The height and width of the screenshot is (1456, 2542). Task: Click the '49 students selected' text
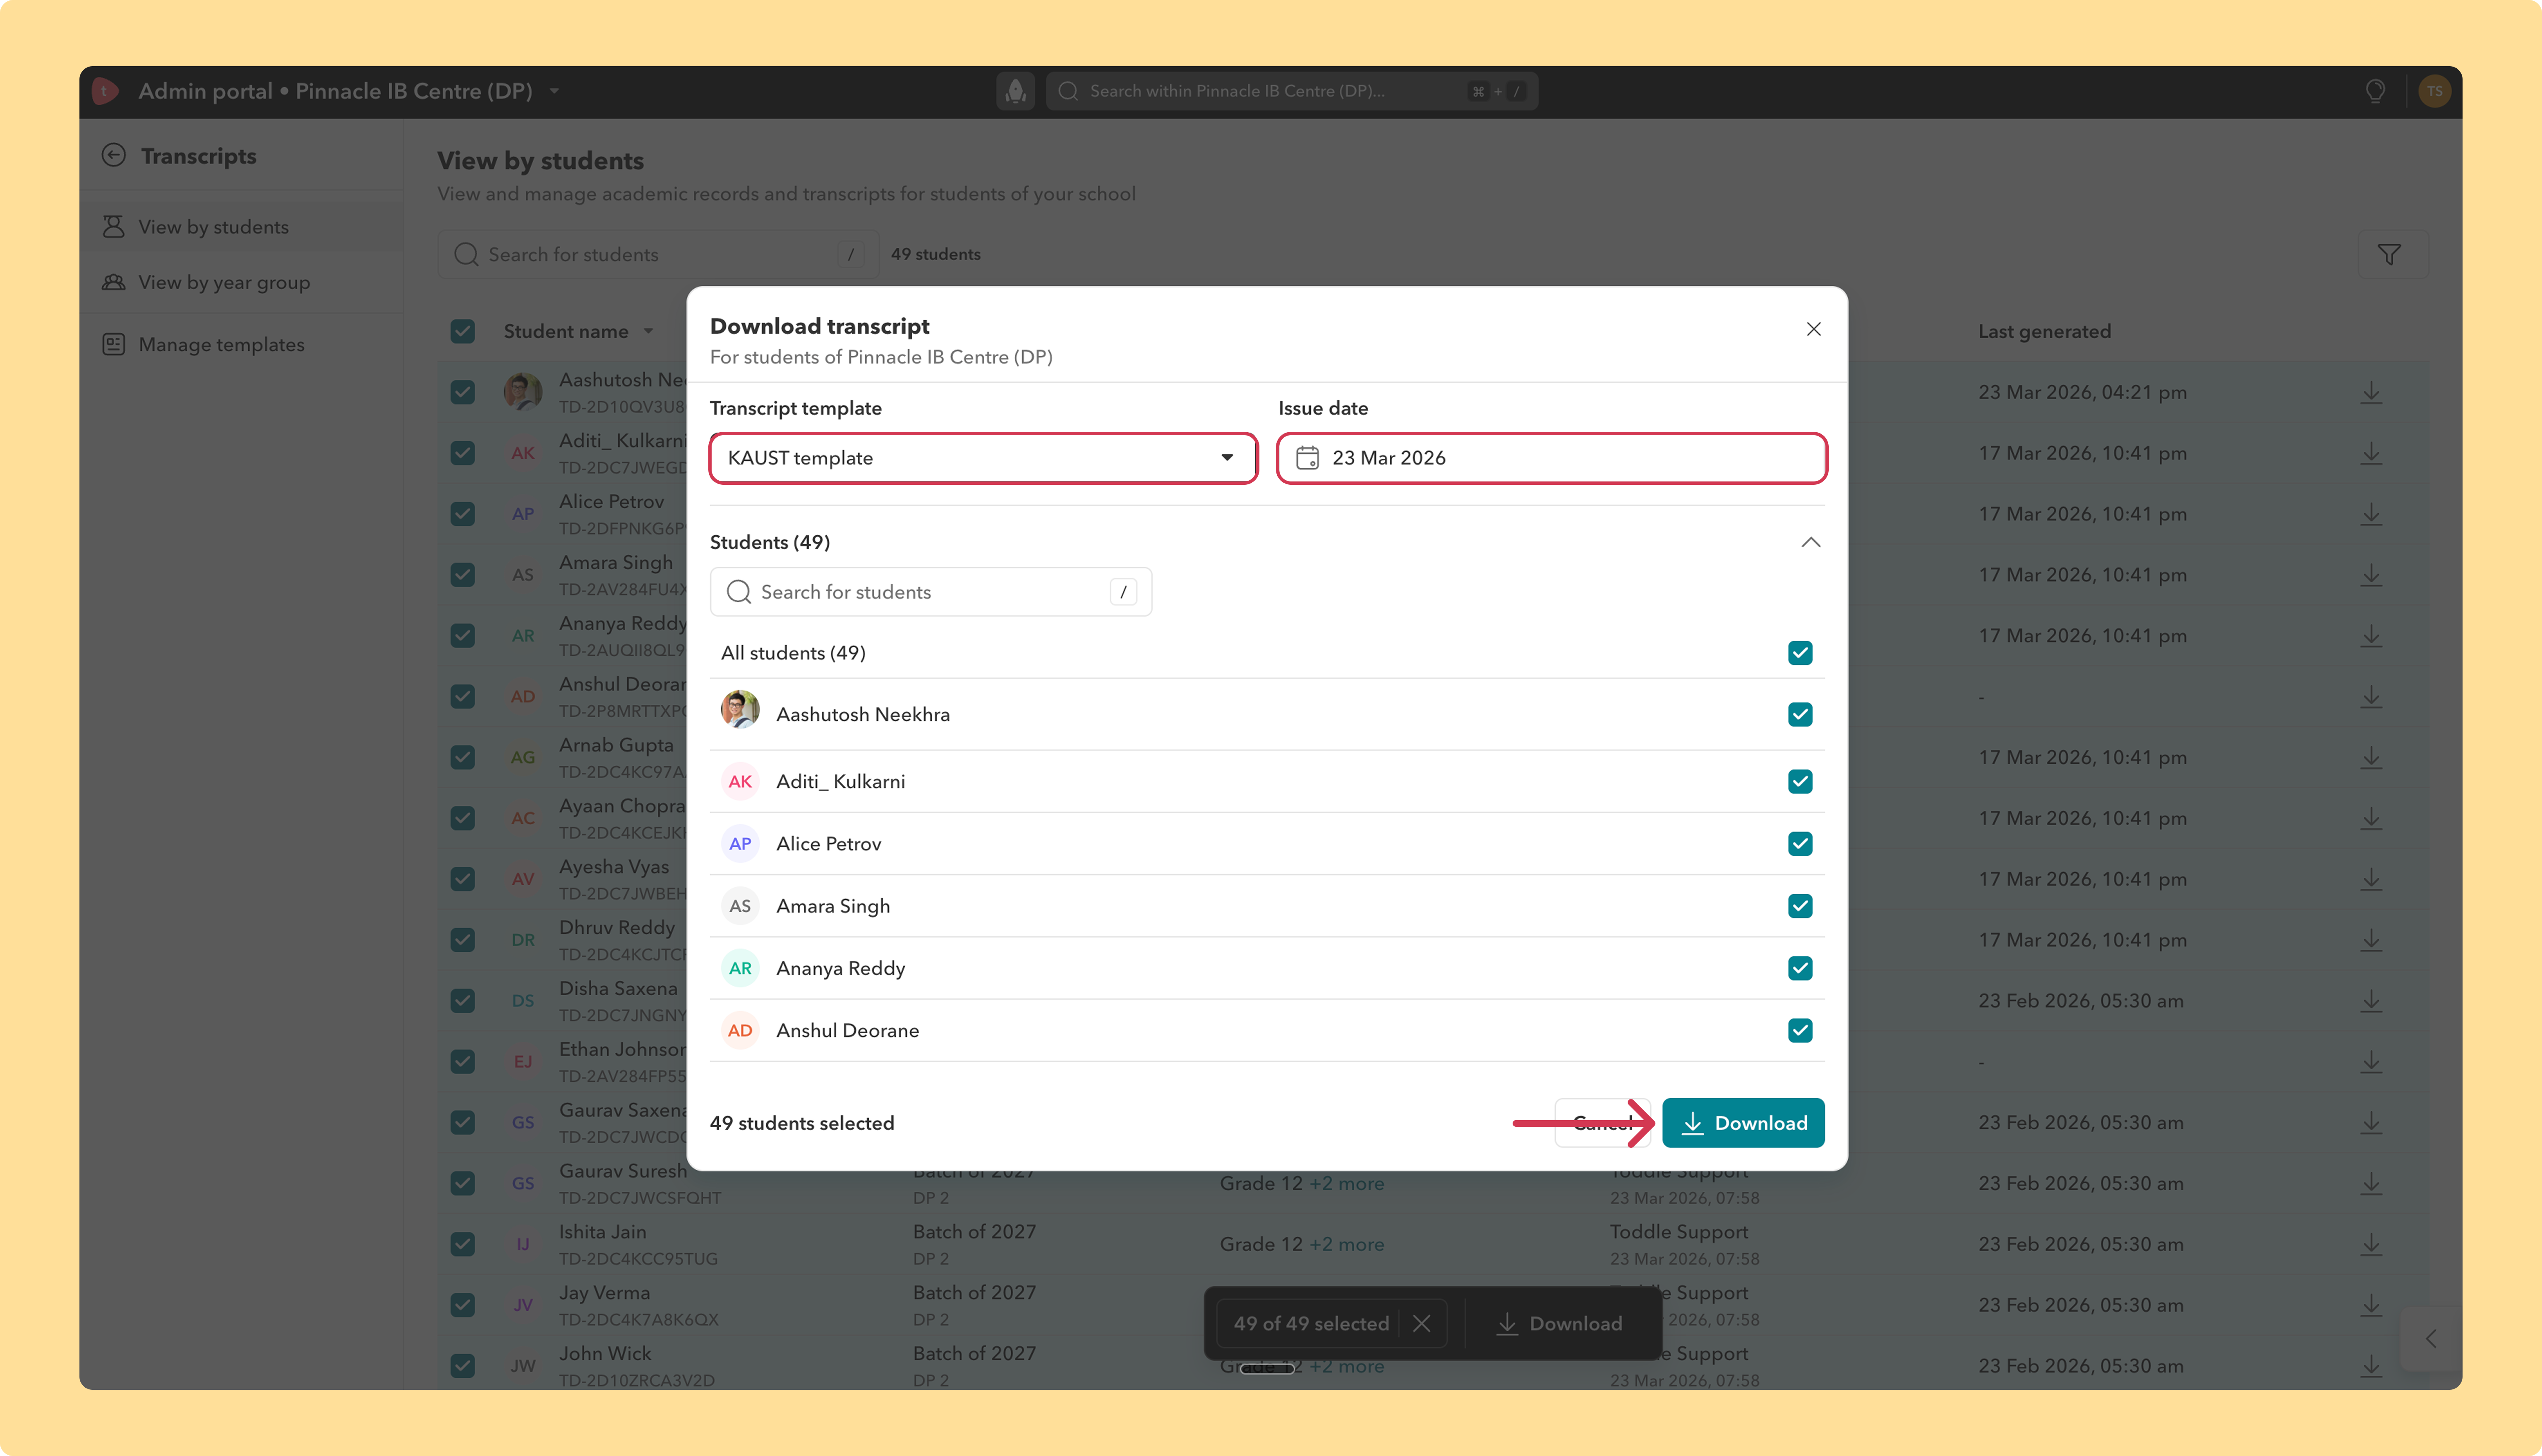[x=802, y=1123]
